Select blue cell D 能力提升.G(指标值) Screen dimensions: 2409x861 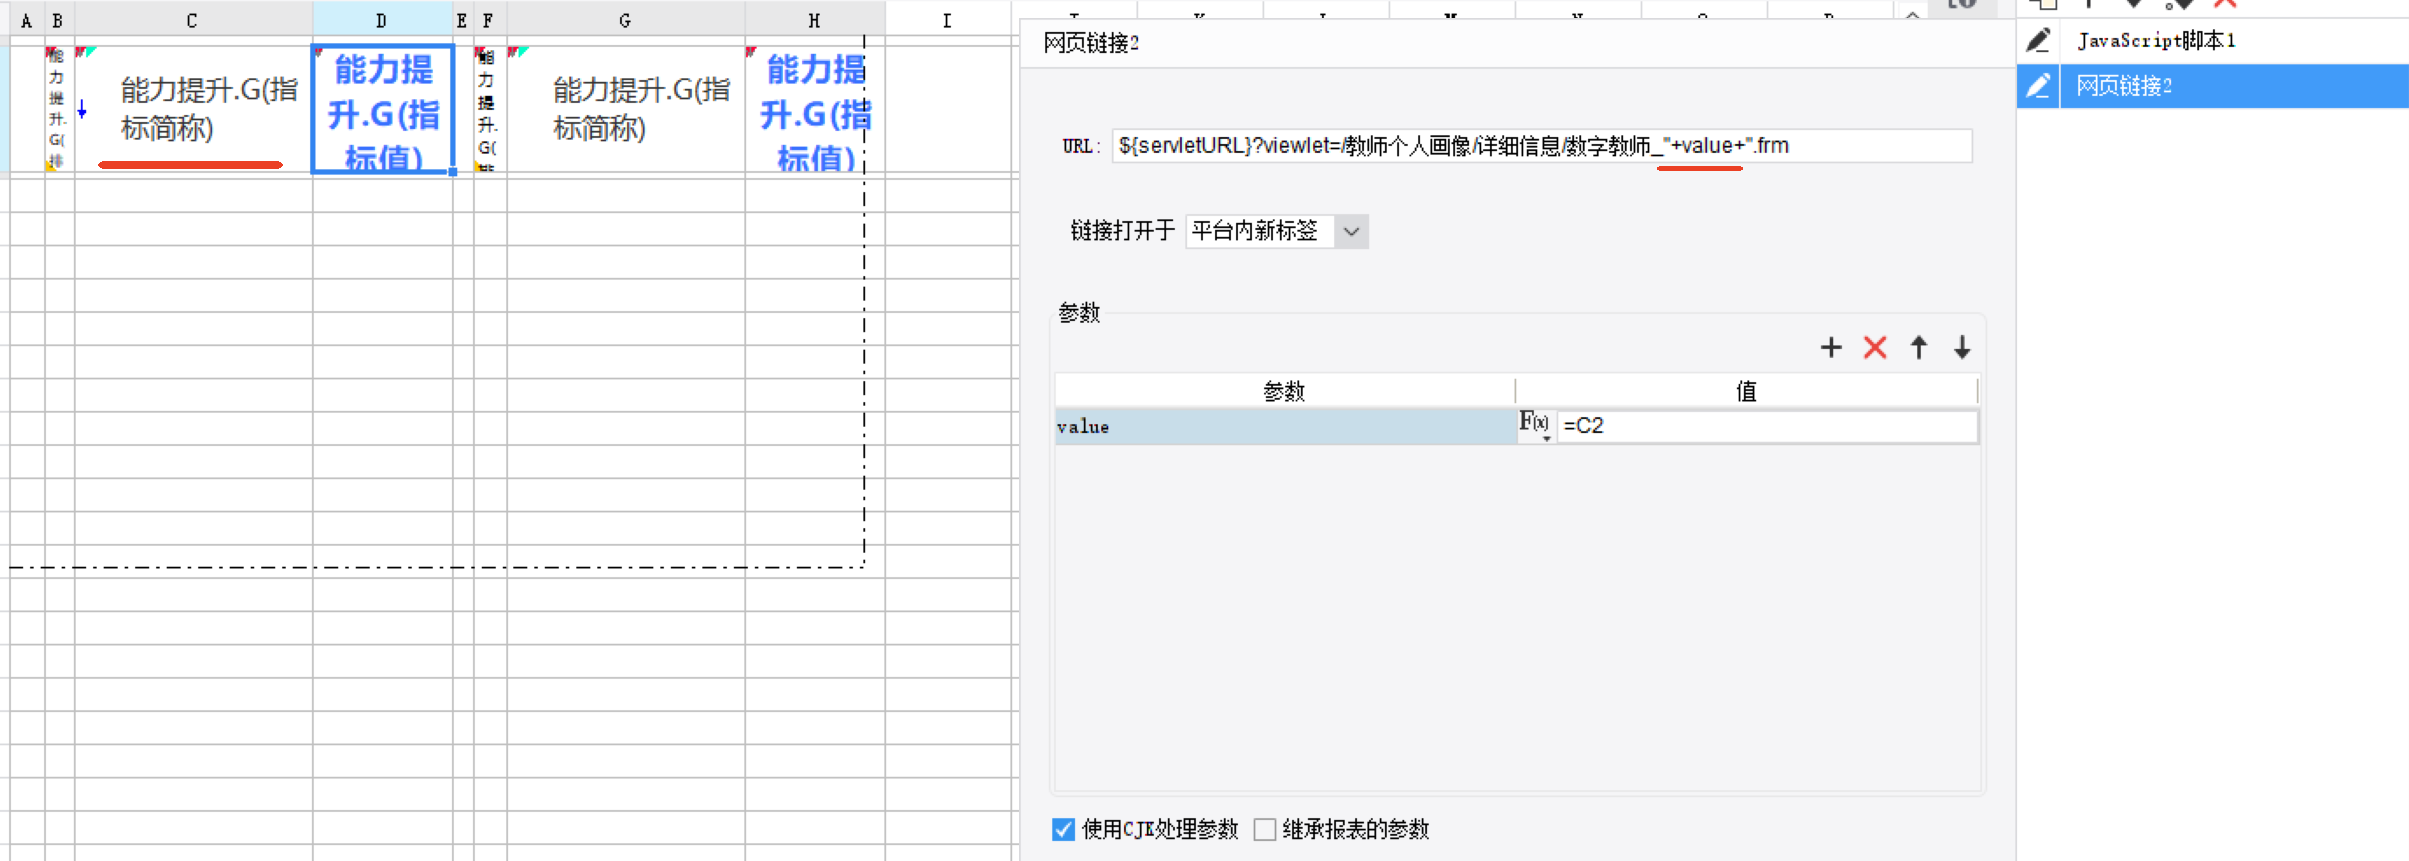383,109
